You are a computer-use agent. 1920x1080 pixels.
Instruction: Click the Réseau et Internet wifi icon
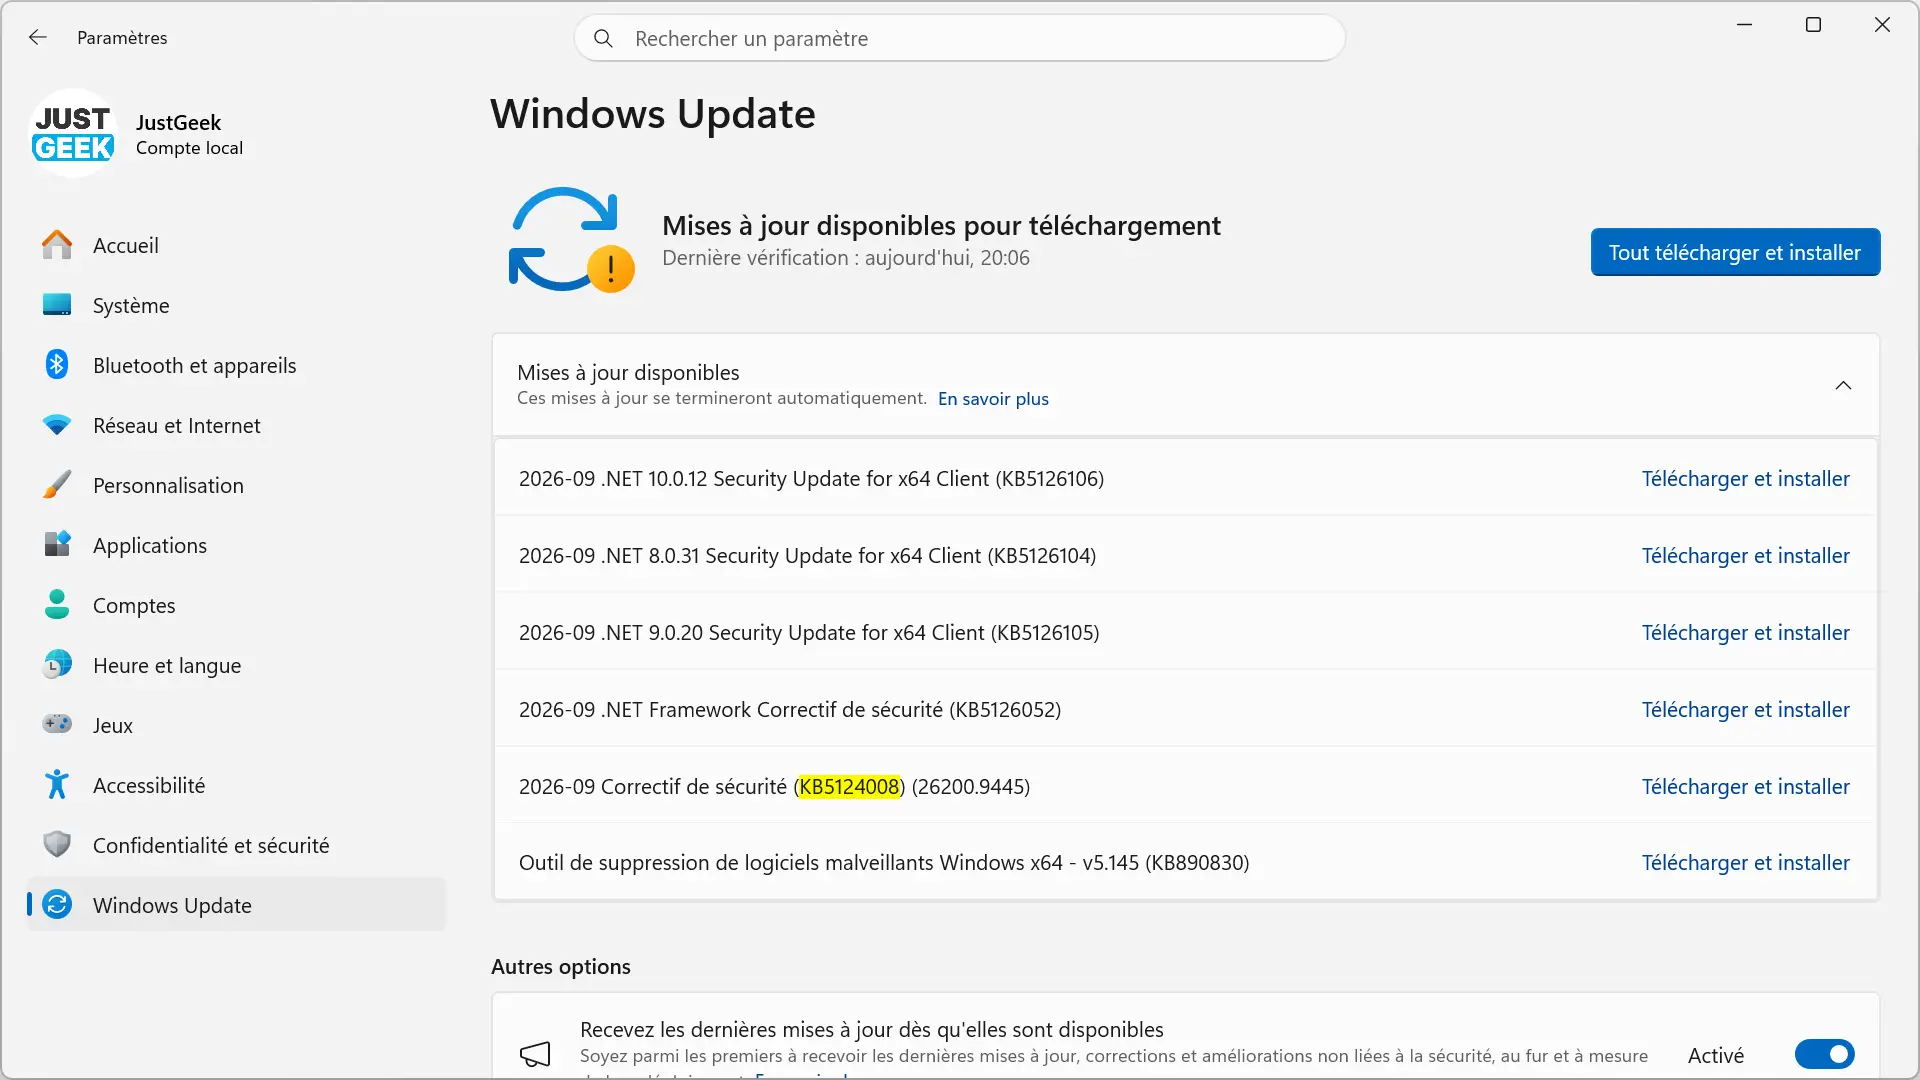(57, 425)
